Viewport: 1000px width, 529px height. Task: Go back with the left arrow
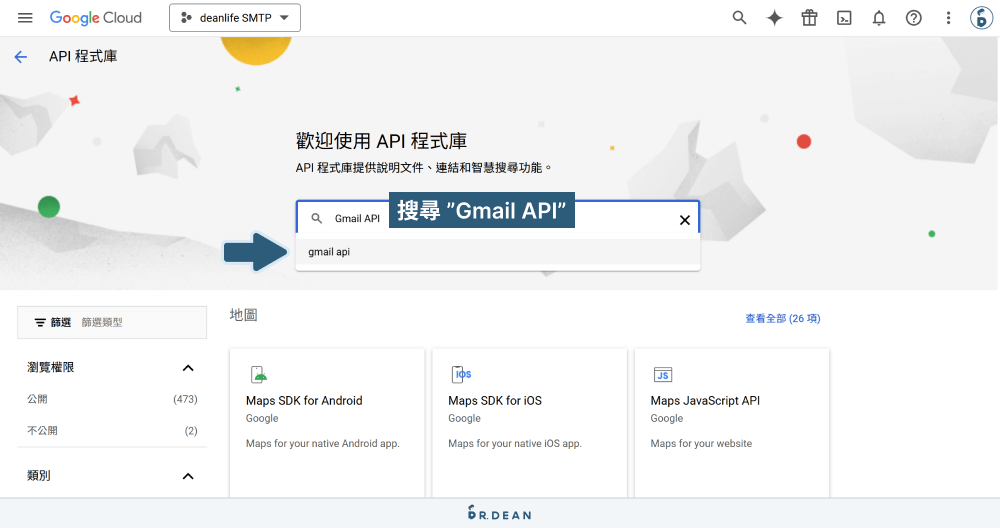(x=21, y=57)
